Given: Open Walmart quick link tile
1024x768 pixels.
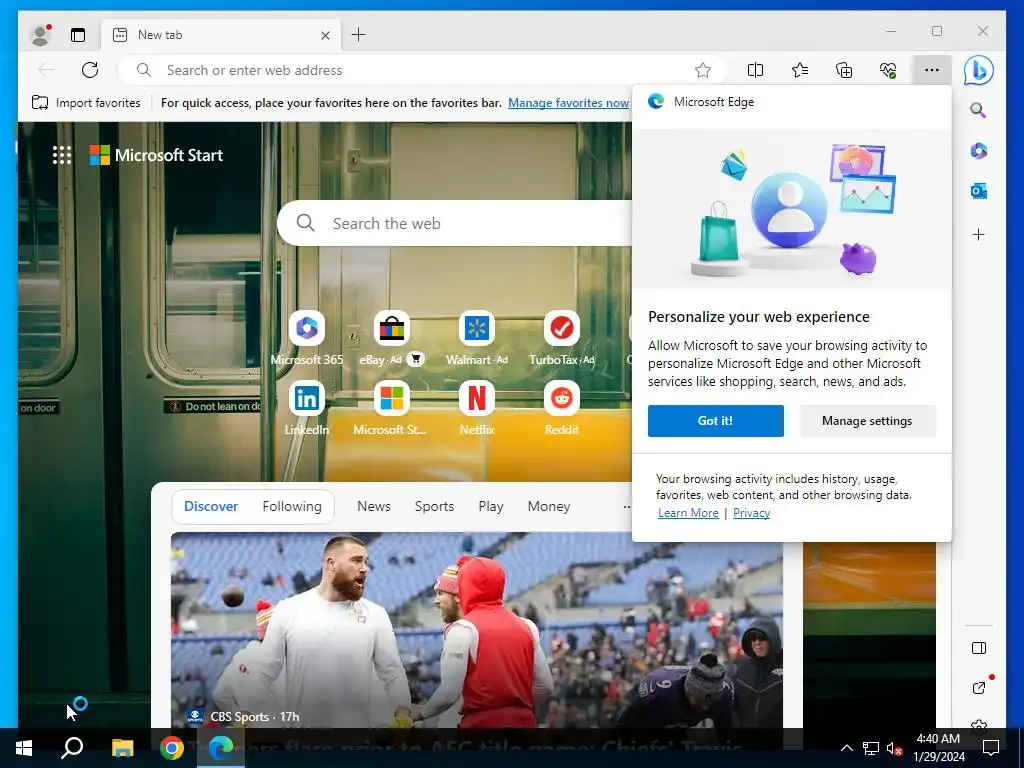Looking at the screenshot, I should (477, 338).
